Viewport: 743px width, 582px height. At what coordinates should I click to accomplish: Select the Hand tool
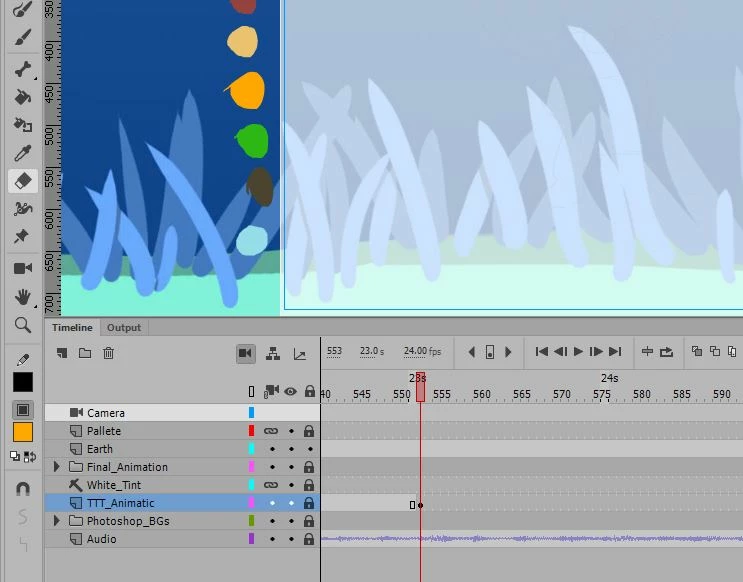coord(23,297)
